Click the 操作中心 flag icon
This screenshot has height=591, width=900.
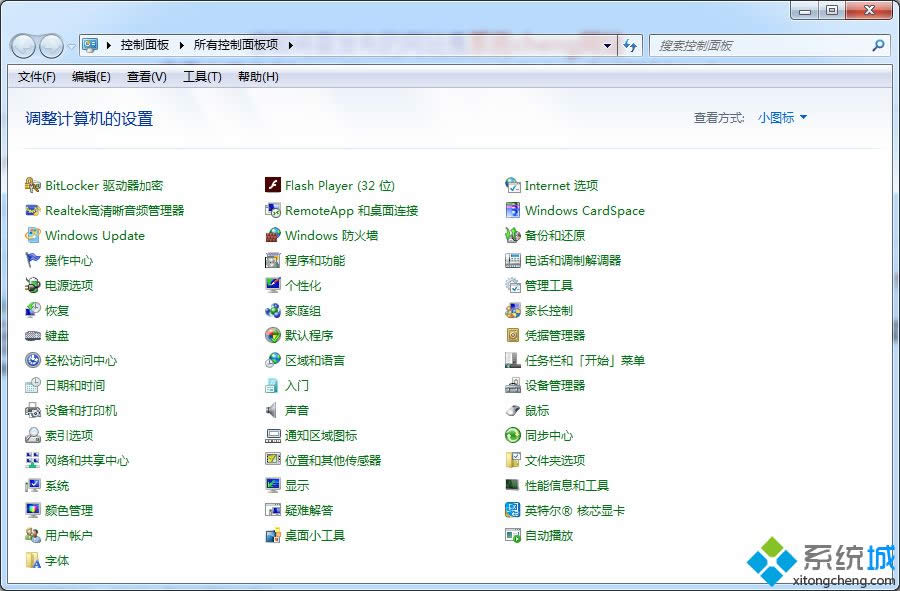pyautogui.click(x=33, y=260)
